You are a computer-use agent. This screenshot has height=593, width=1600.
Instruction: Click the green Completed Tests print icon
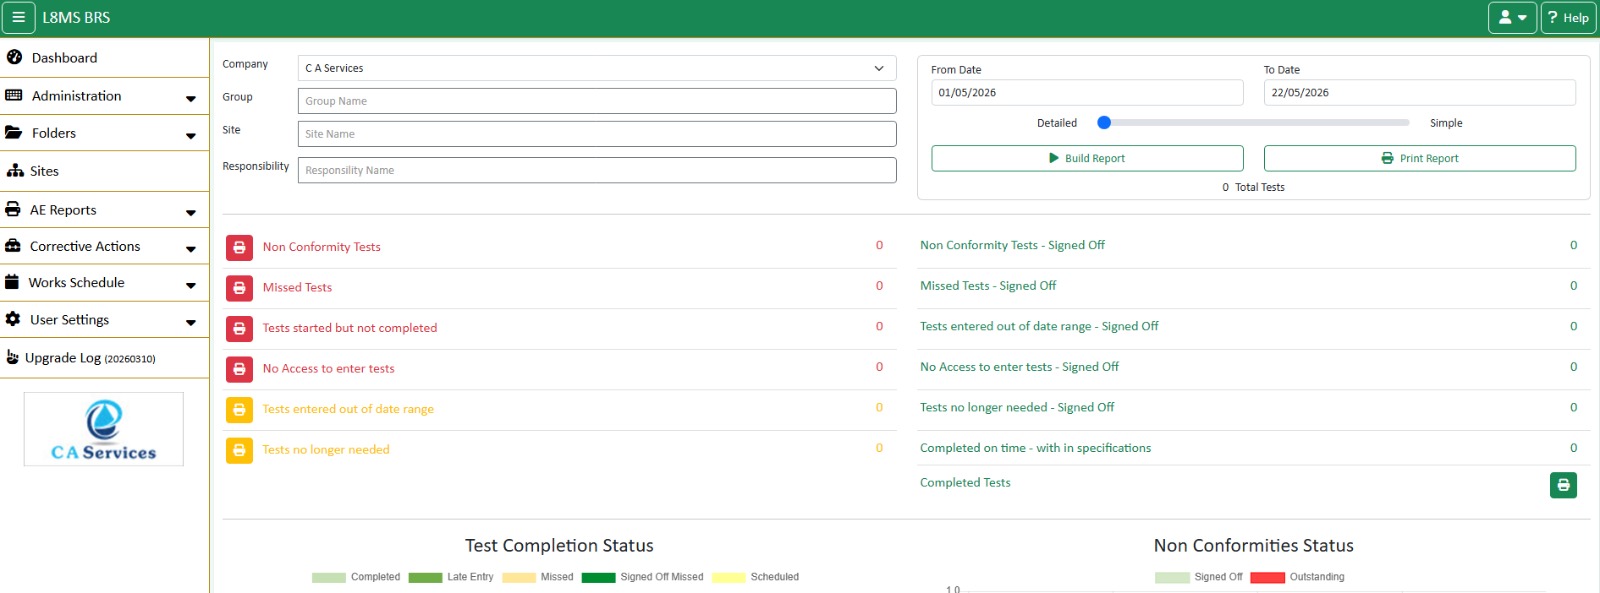[x=1563, y=485]
